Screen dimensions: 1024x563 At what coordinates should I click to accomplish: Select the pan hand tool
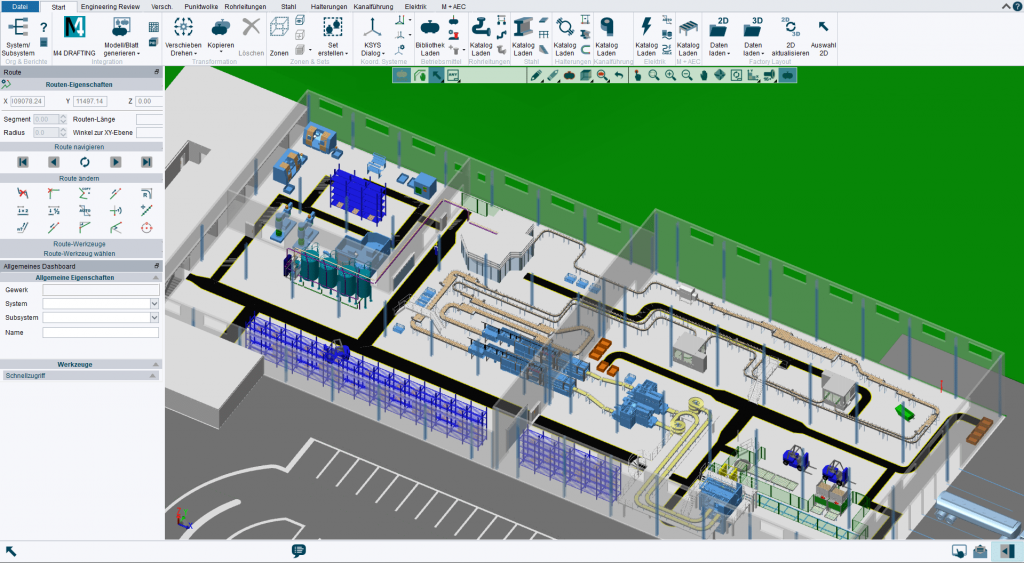(x=703, y=76)
